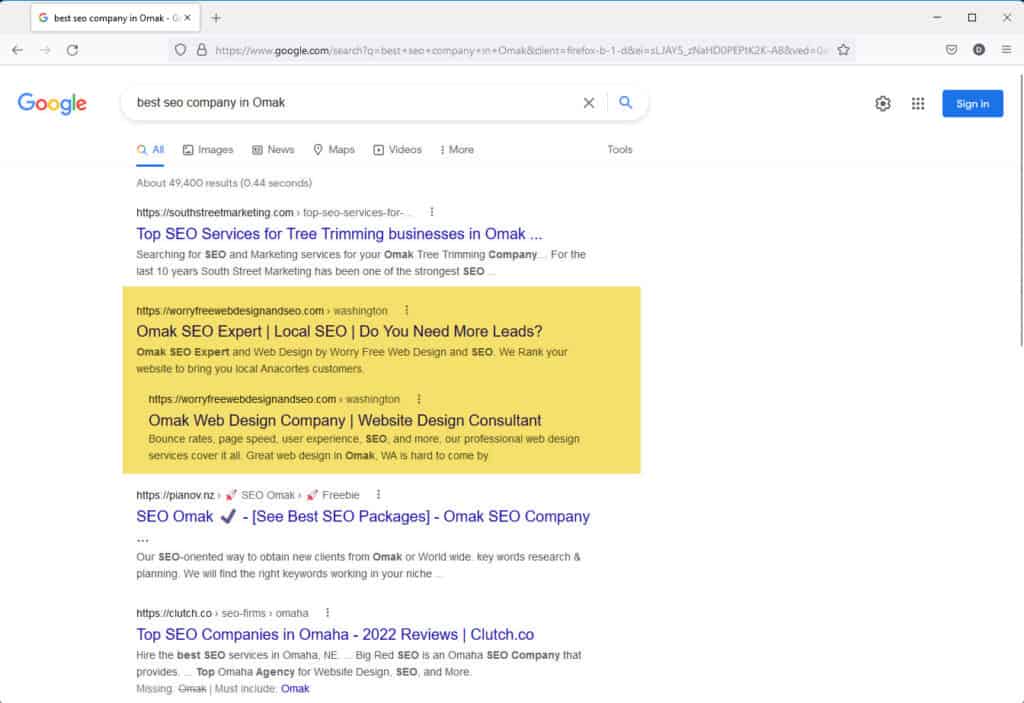The image size is (1024, 703).
Task: Open 'Top SEO Services for Tree Trimming' result
Action: point(339,234)
